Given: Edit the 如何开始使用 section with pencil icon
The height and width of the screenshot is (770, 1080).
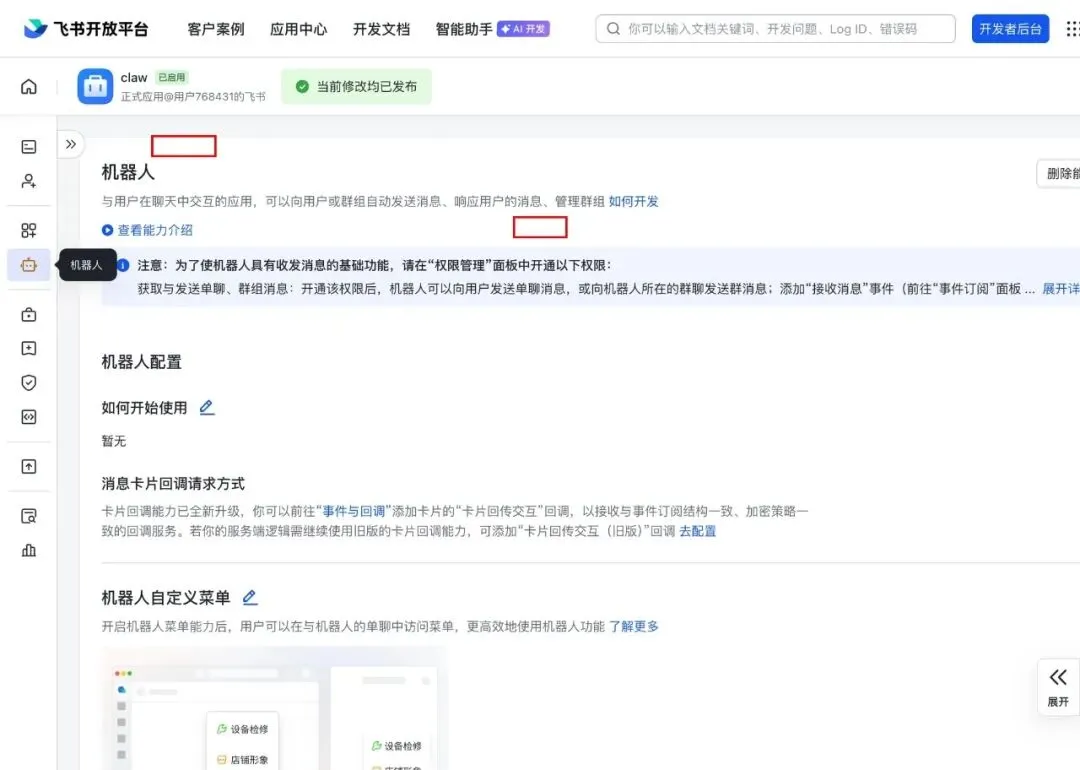Looking at the screenshot, I should point(207,408).
